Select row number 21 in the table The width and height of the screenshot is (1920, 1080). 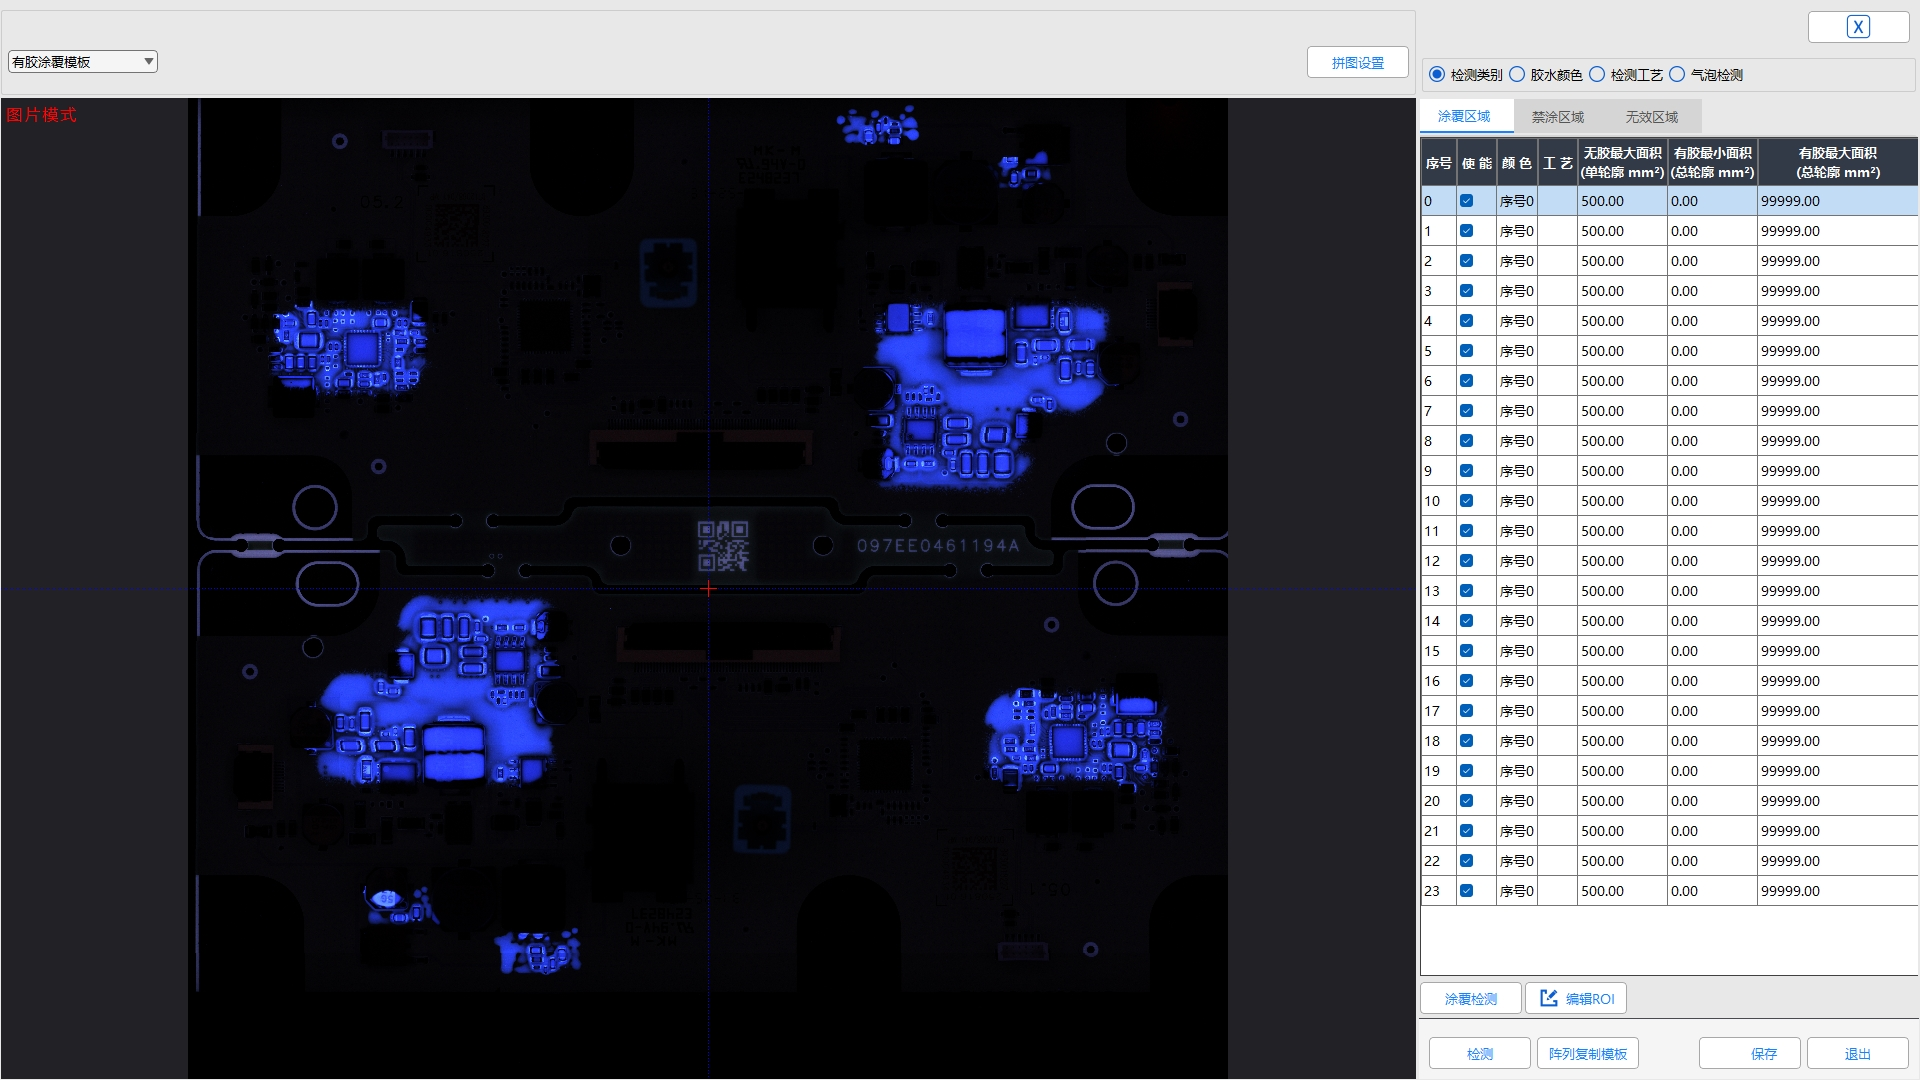1439,831
